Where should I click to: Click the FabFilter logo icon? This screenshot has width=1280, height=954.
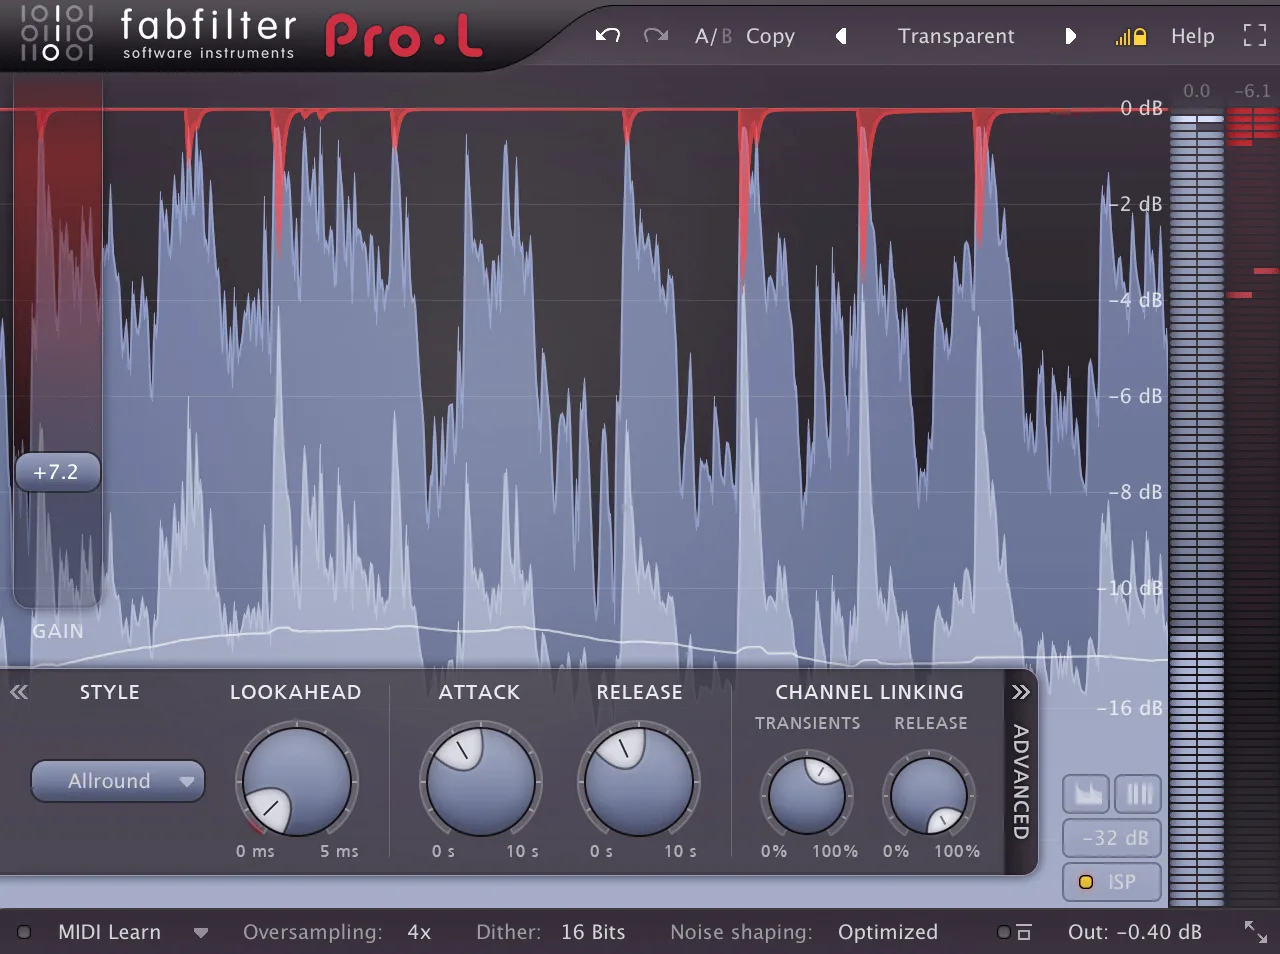(x=57, y=32)
